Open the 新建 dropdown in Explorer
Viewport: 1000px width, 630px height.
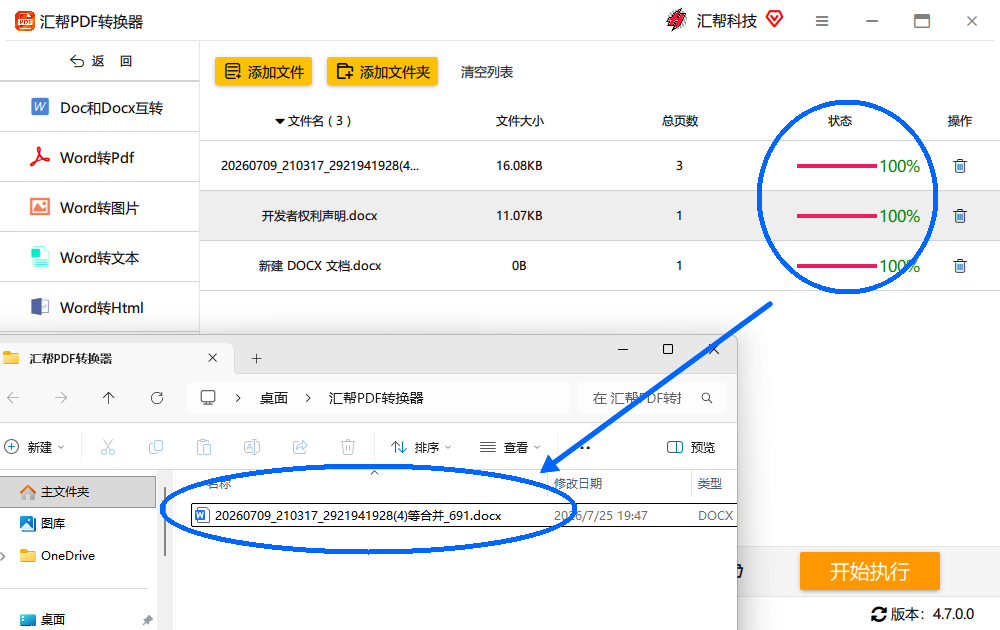coord(34,447)
